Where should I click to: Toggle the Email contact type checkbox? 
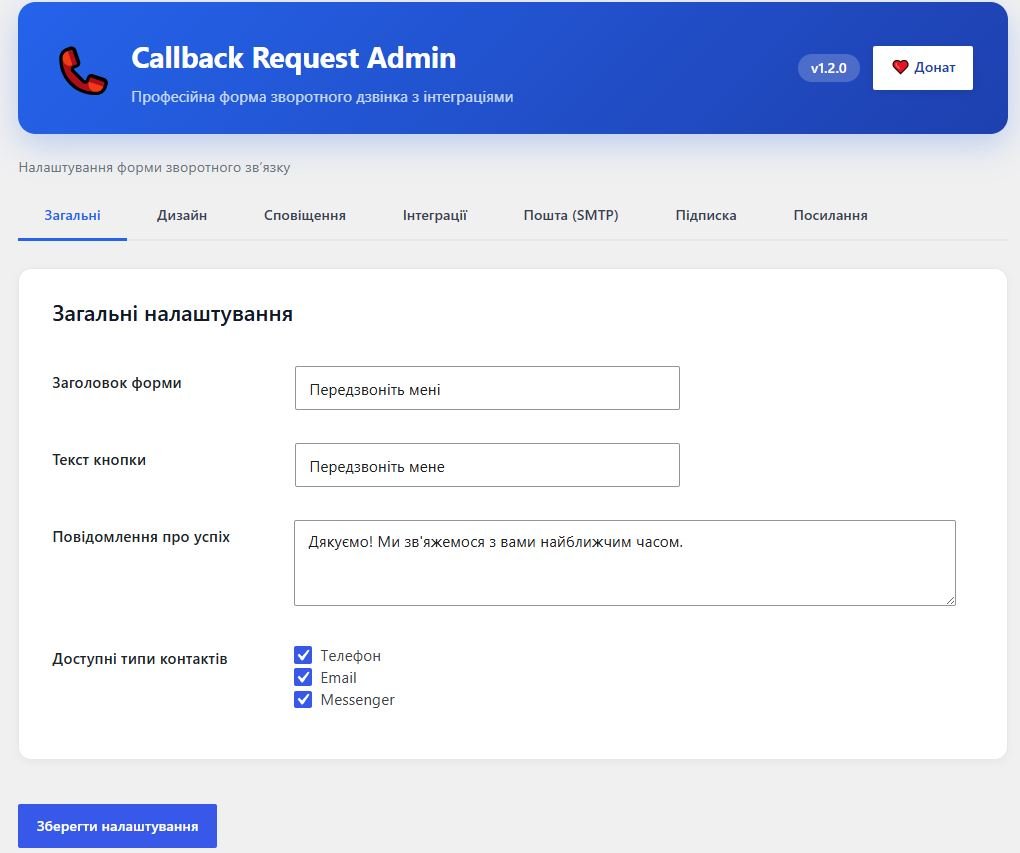(x=302, y=677)
